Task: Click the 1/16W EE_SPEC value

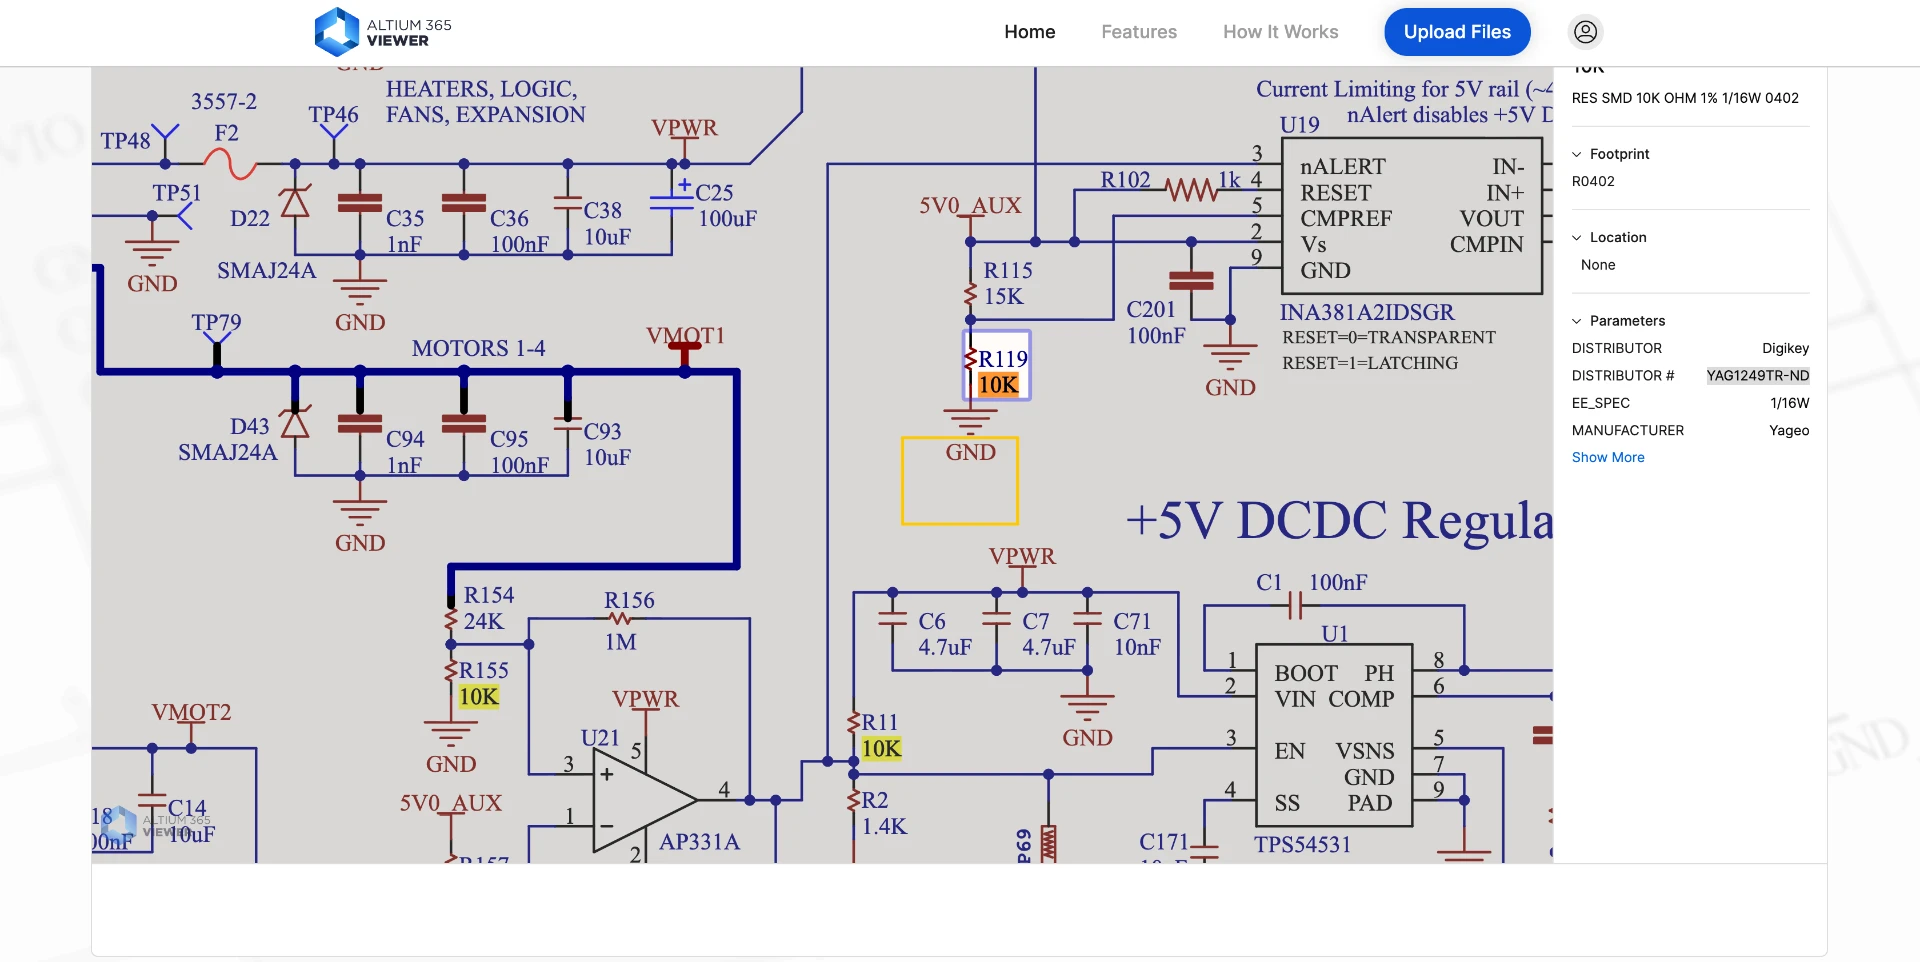Action: [1790, 403]
